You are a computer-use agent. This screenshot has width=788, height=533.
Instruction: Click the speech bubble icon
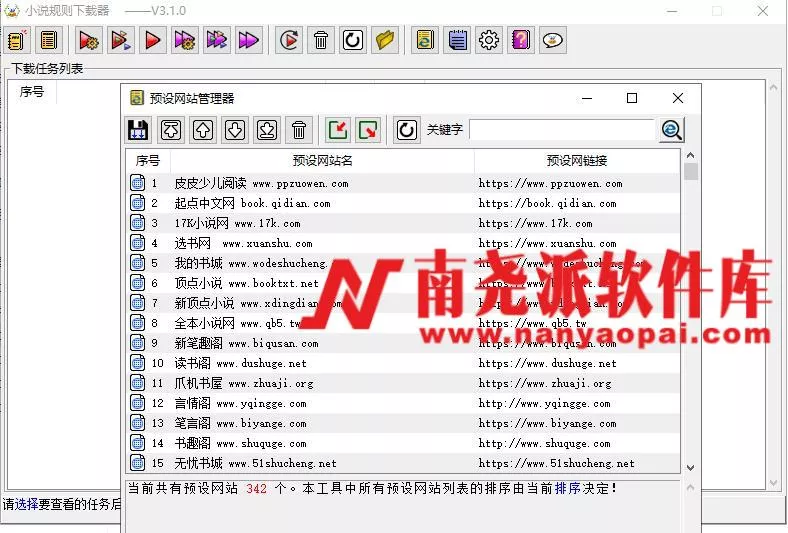click(x=552, y=40)
